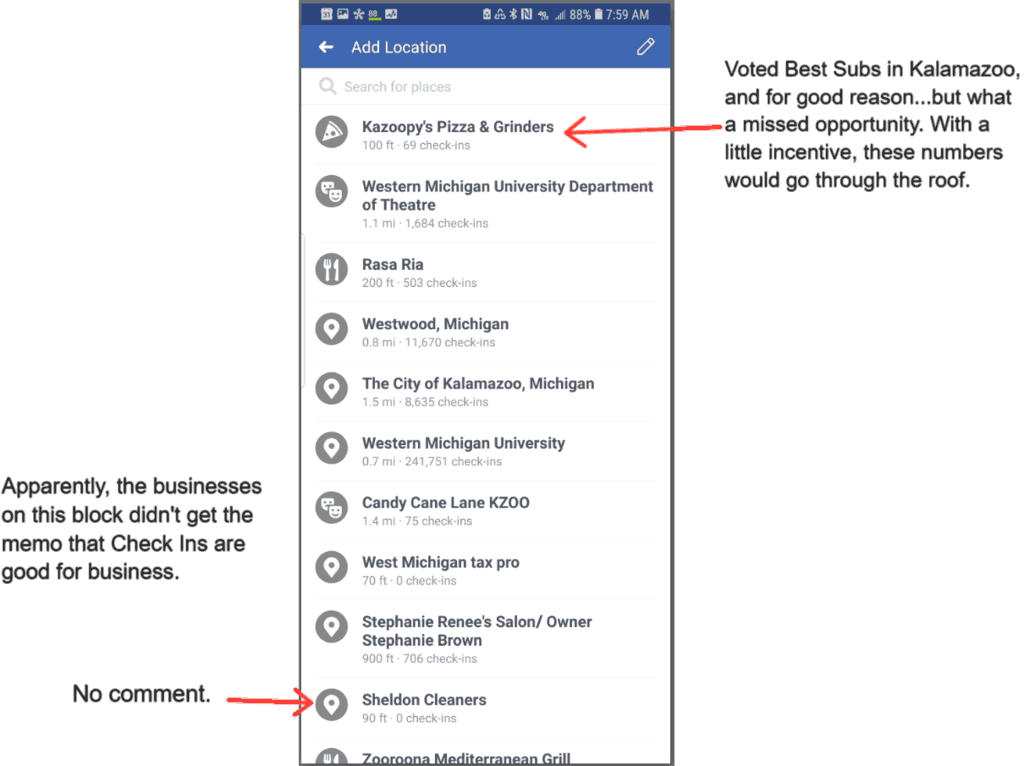Tap the pencil edit icon in header
The width and height of the screenshot is (1024, 766).
point(645,47)
